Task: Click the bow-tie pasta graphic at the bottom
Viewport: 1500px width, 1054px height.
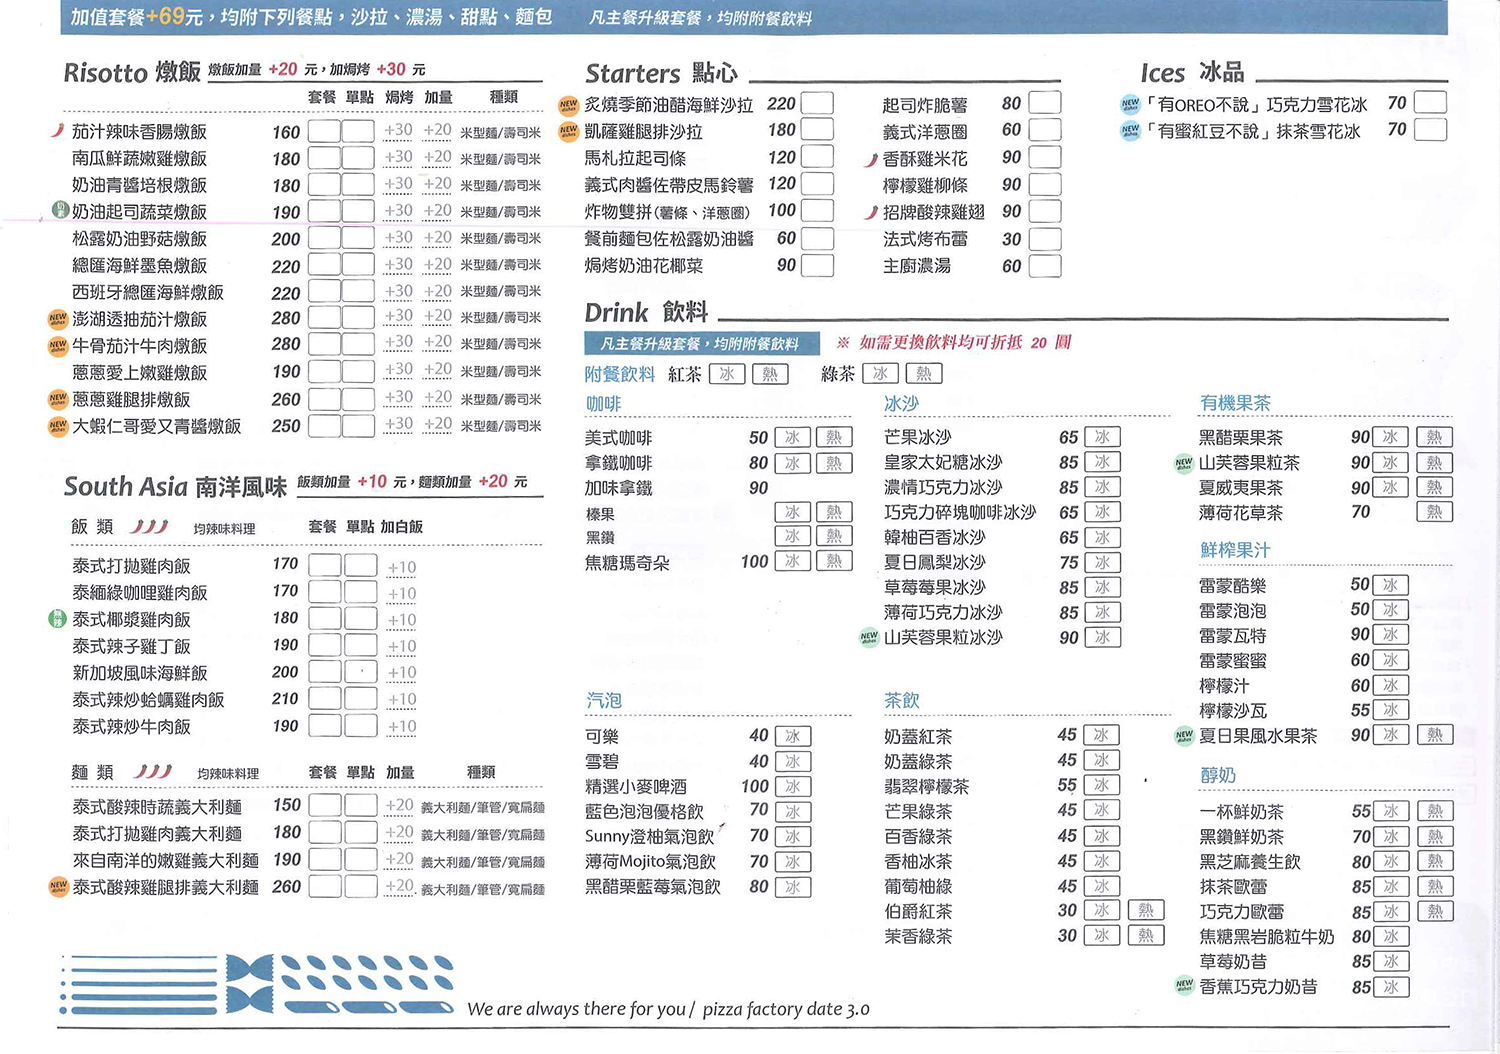Action: click(249, 983)
